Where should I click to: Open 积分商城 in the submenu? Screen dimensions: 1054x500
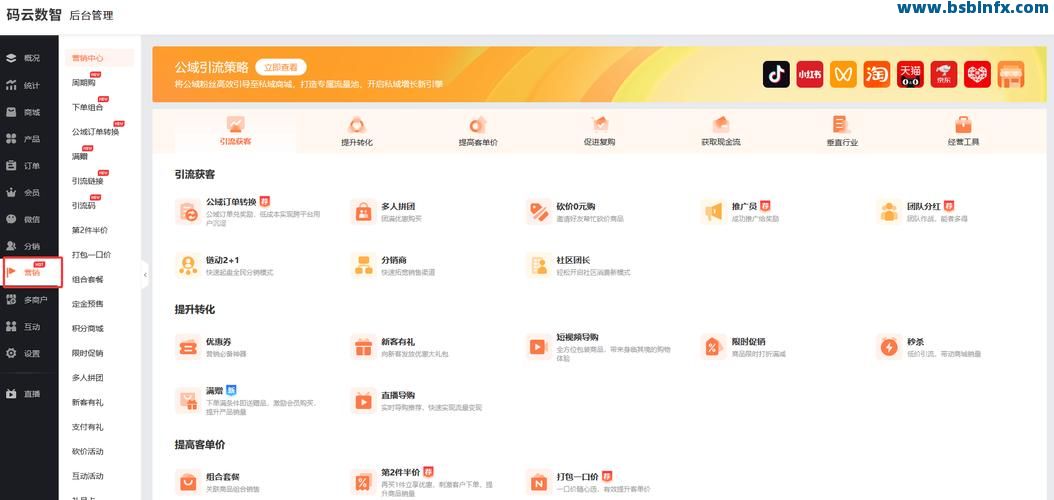(87, 328)
